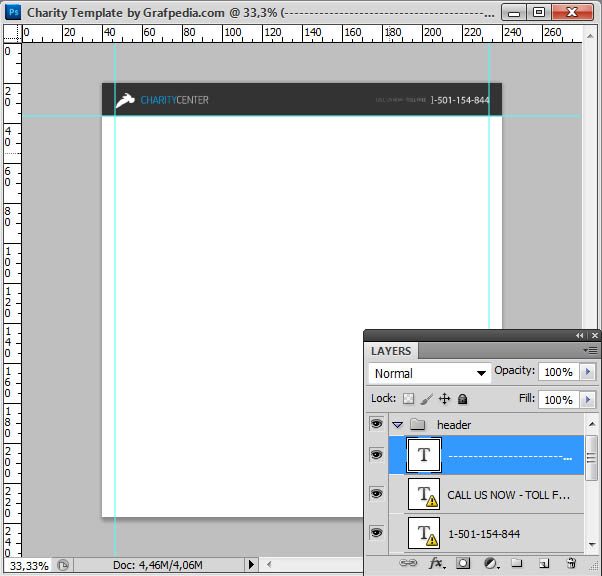Image resolution: width=602 pixels, height=576 pixels.
Task: Open the status bar Doc info arrow
Action: pyautogui.click(x=251, y=564)
